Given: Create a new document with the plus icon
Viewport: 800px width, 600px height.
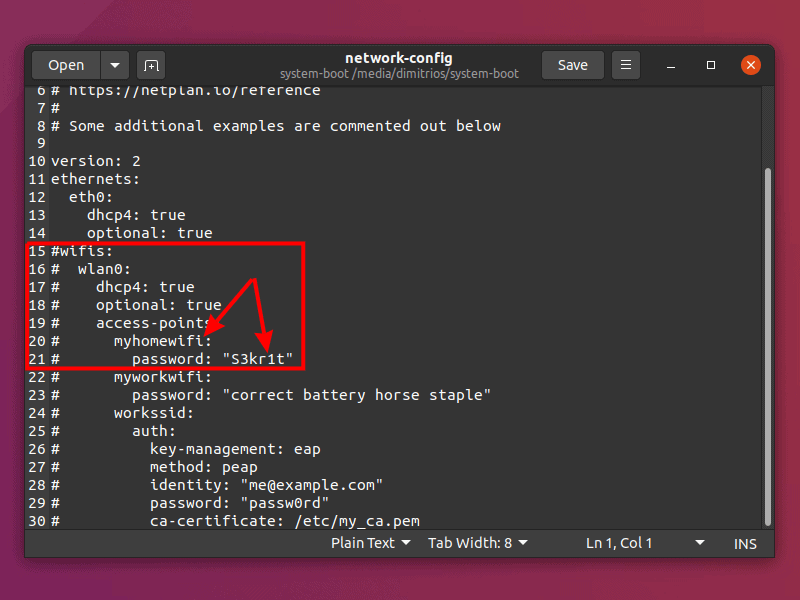Looking at the screenshot, I should tap(151, 65).
